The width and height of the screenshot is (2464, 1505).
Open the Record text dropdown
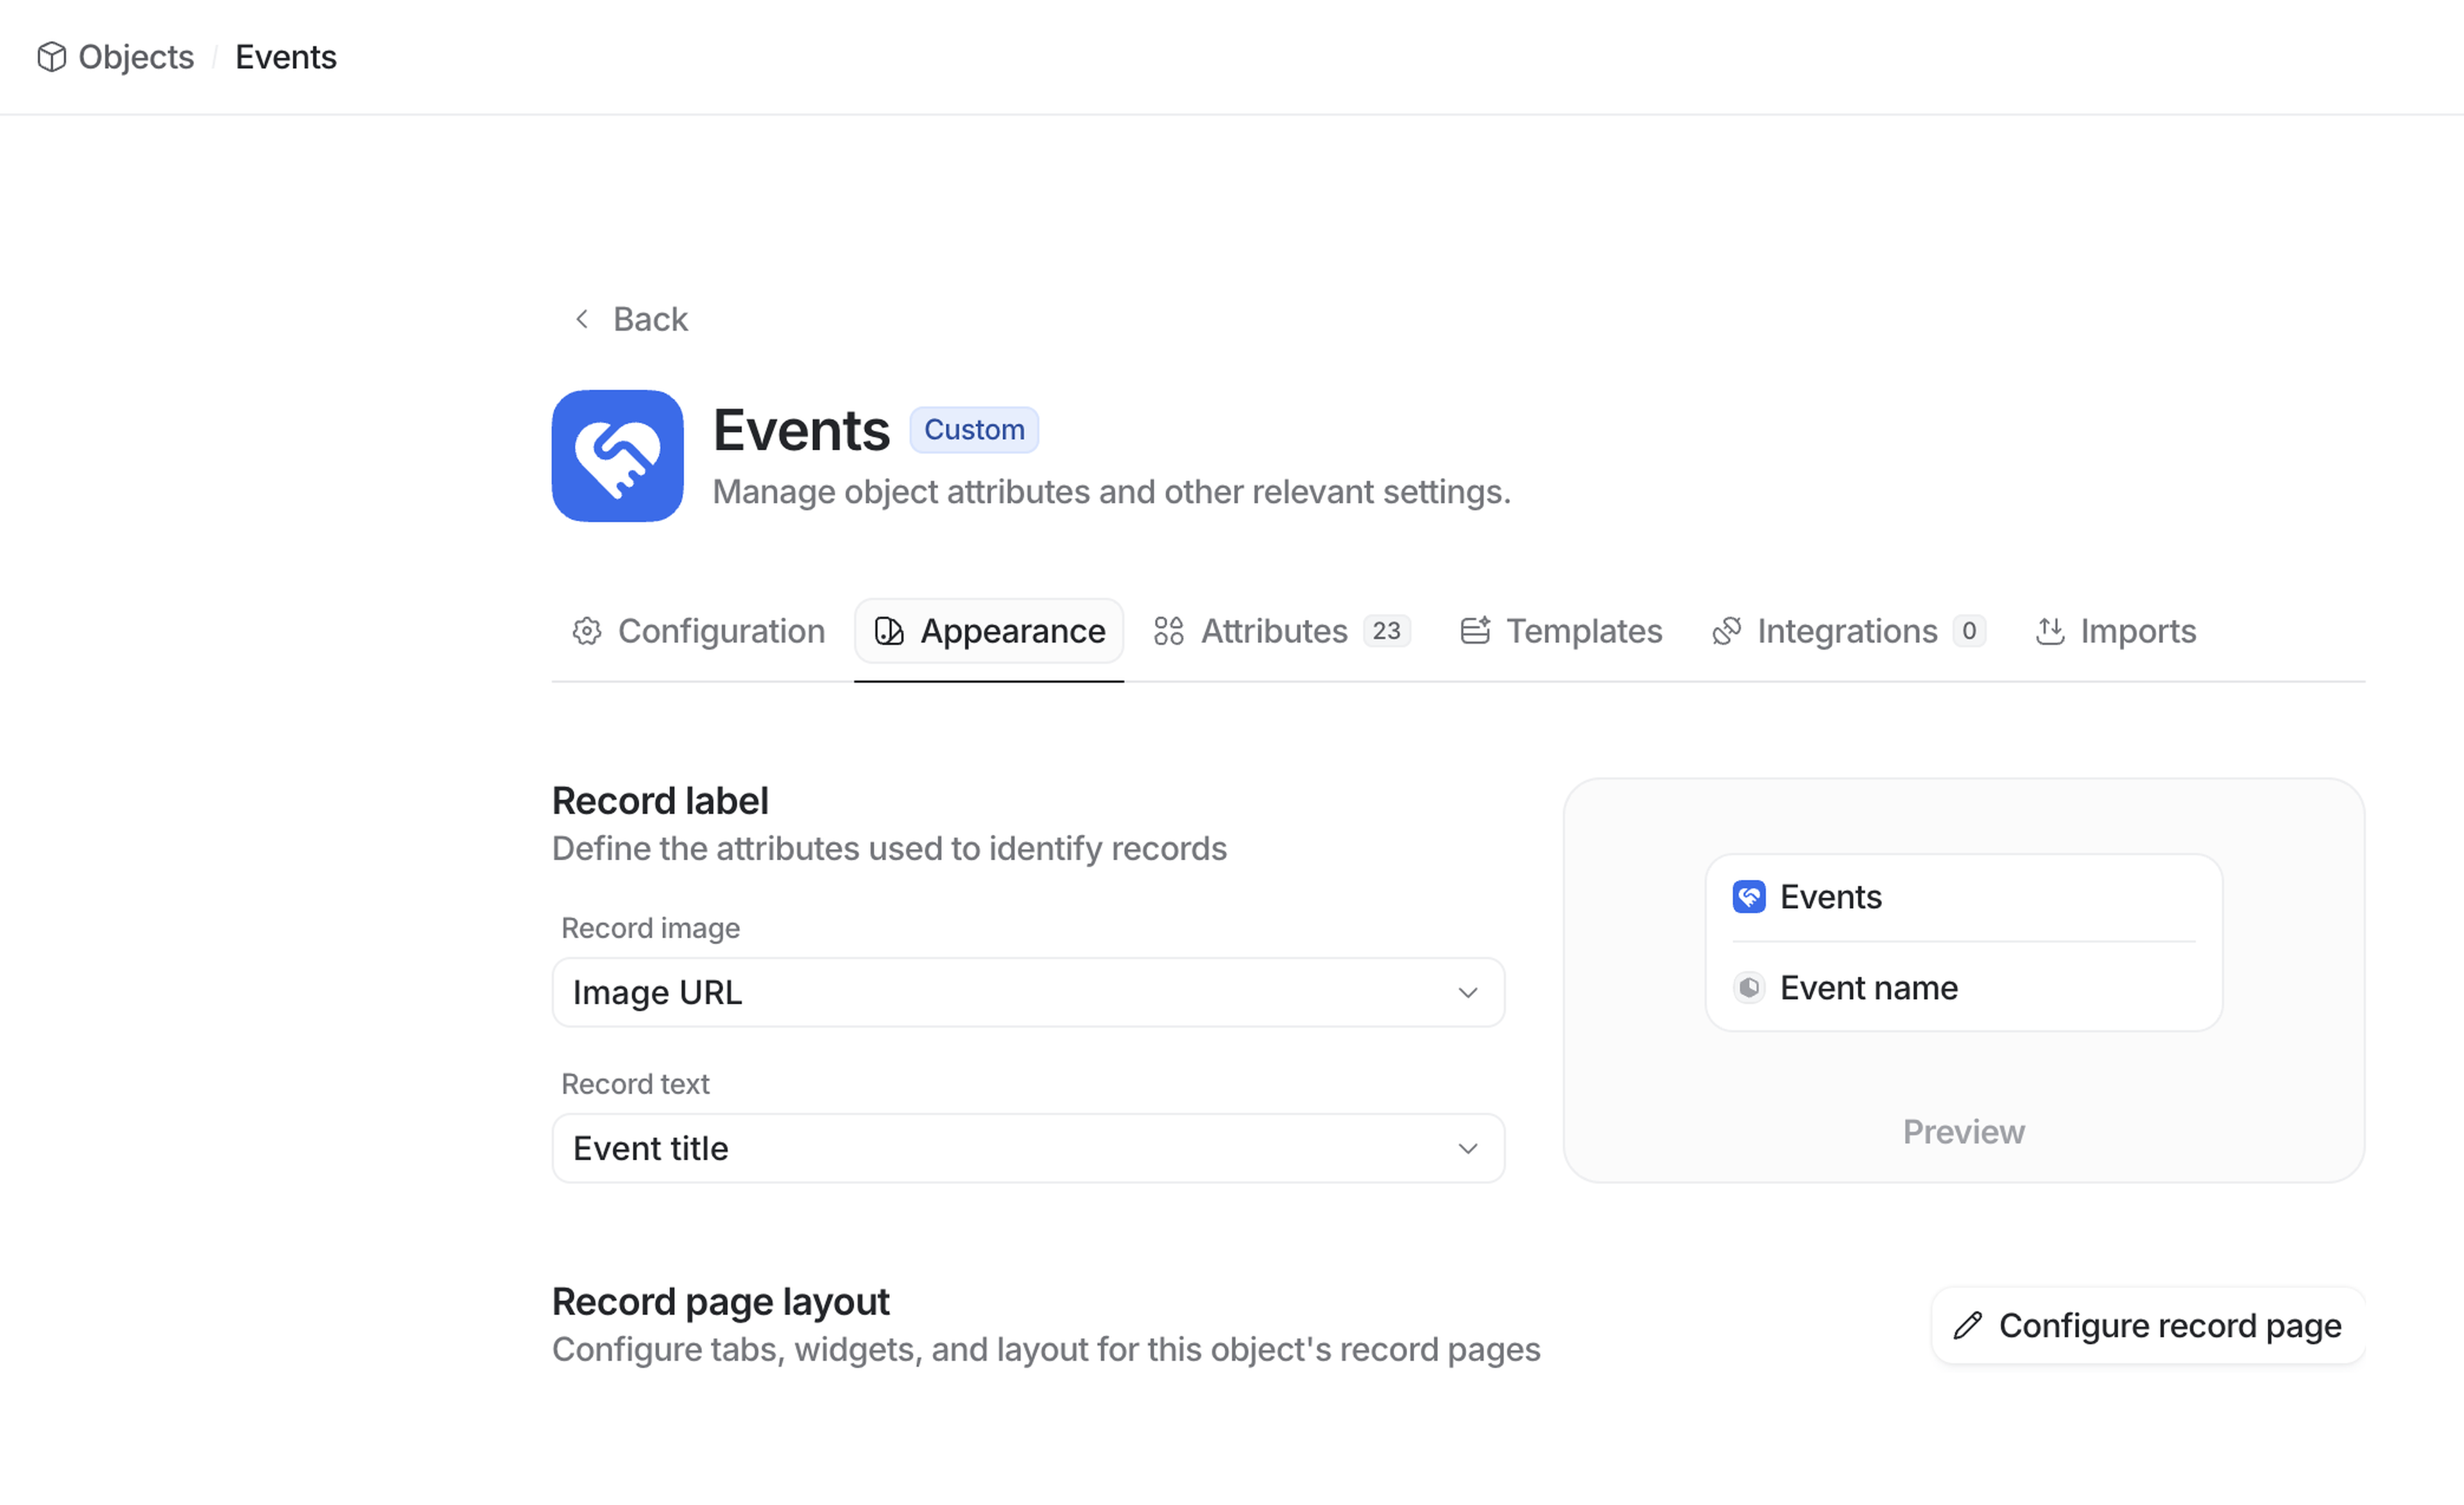[1027, 1148]
